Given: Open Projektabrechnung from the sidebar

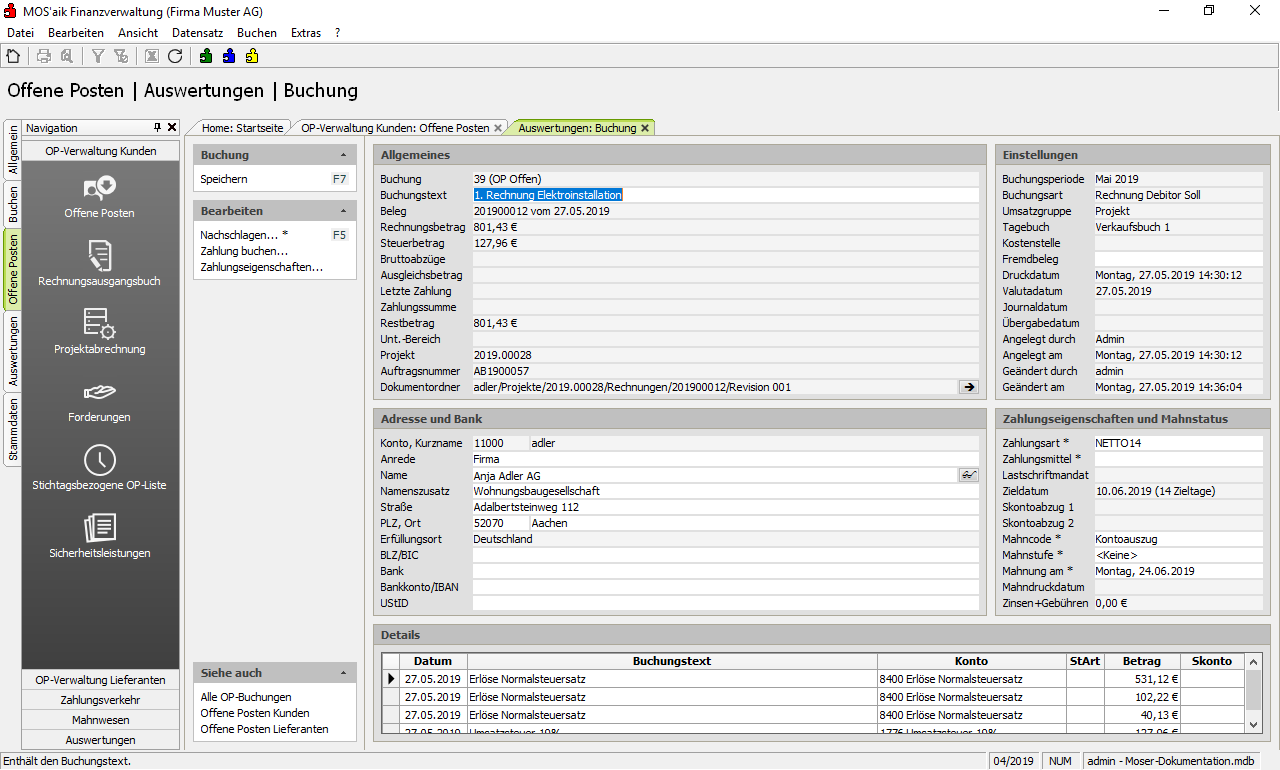Looking at the screenshot, I should click(x=100, y=330).
